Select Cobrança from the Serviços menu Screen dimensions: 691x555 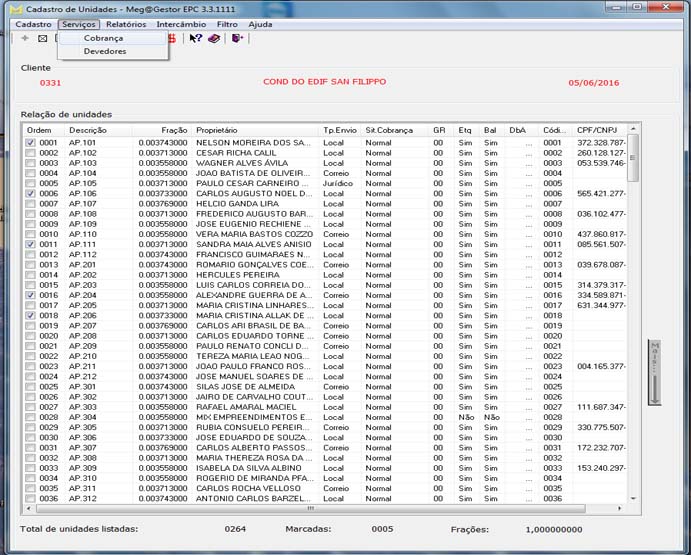point(103,38)
